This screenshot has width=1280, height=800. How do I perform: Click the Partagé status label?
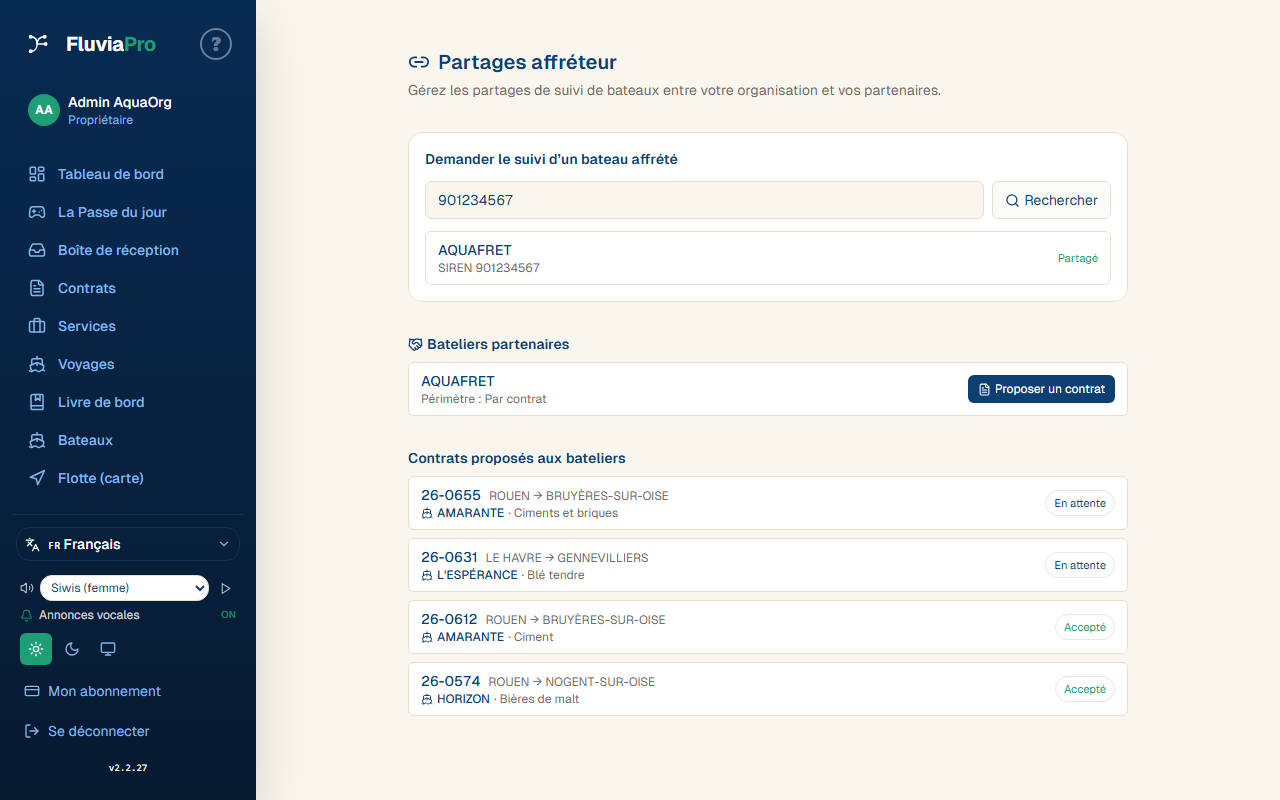[1078, 258]
